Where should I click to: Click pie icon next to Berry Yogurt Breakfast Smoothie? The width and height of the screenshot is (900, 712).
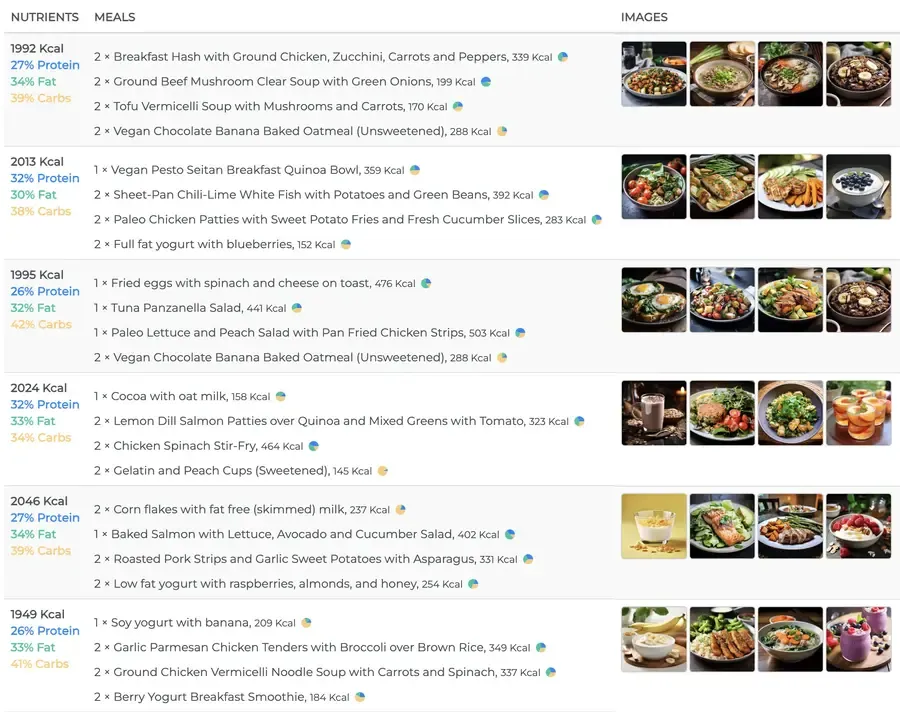(x=360, y=697)
